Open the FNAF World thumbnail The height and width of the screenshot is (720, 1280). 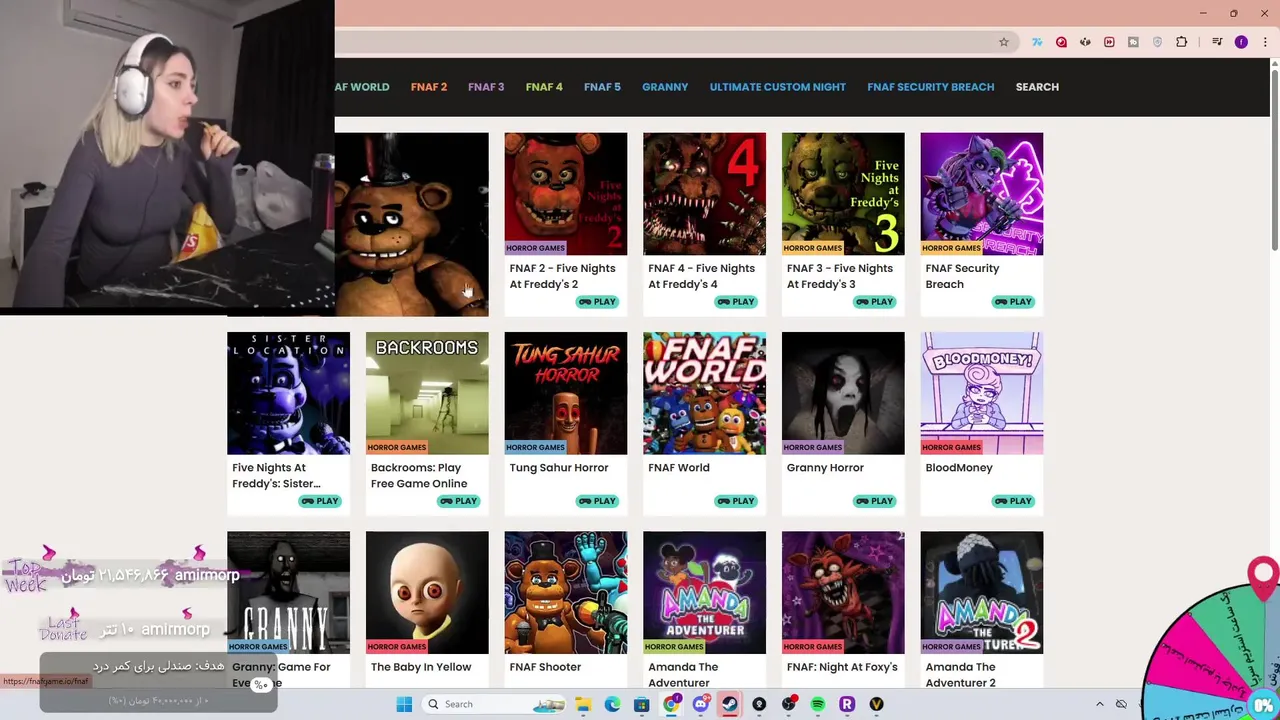[x=705, y=393]
